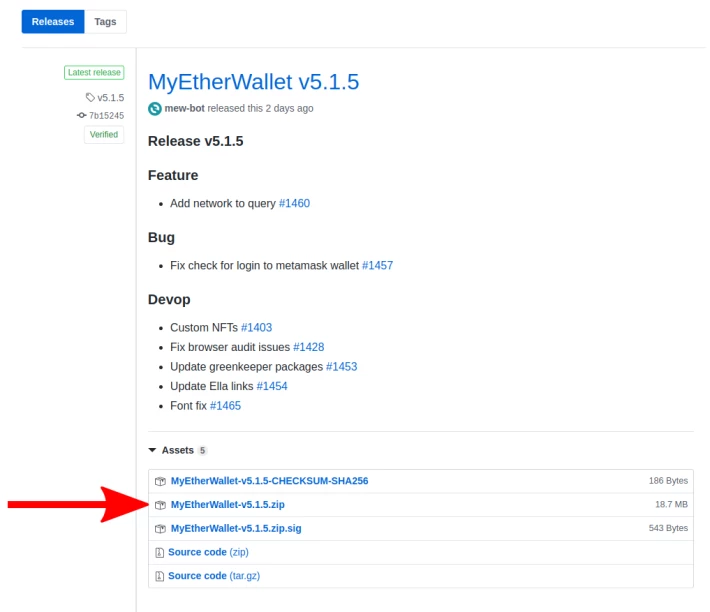Open the v5.1.5 tag link
Screen dimensions: 710x612
[x=110, y=98]
